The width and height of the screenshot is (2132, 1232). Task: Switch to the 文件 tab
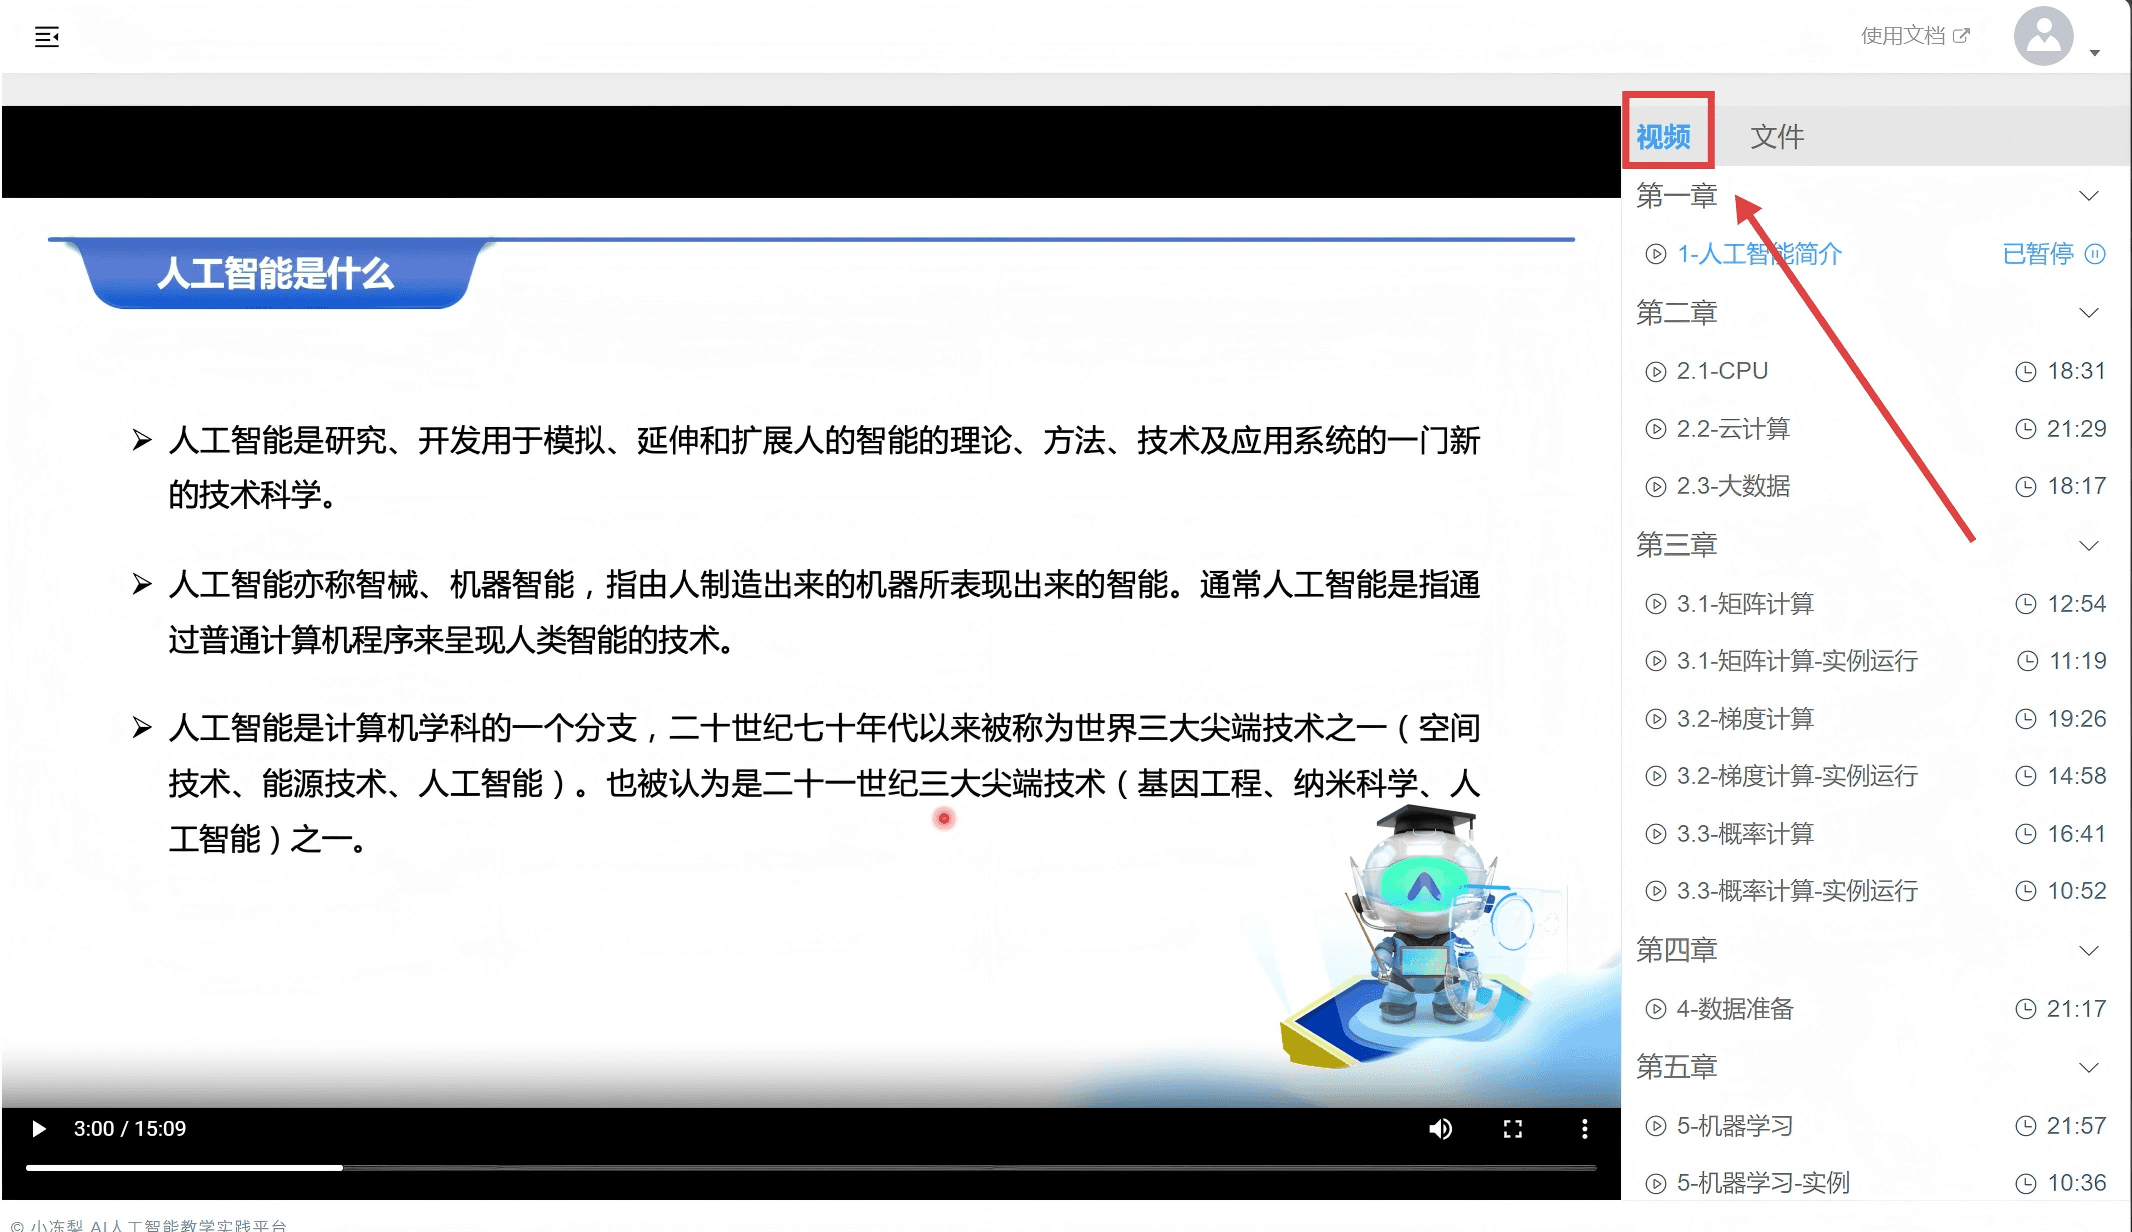1777,136
